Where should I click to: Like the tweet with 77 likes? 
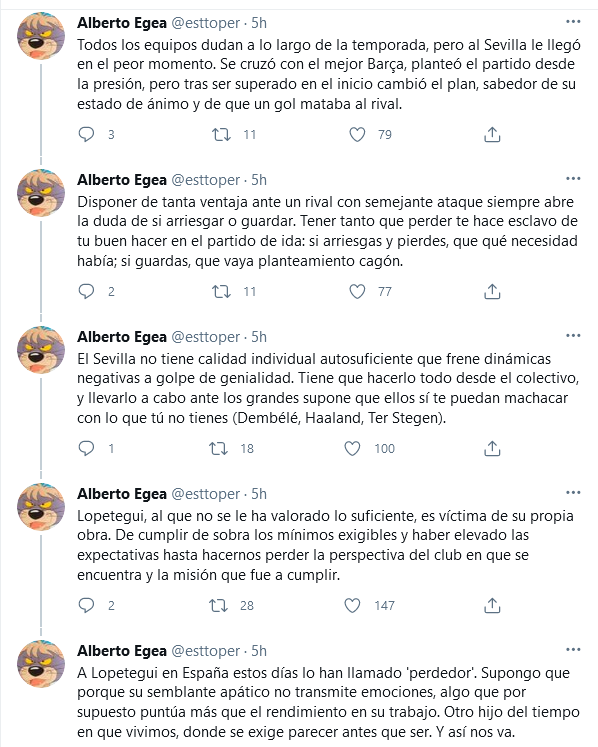[x=357, y=291]
